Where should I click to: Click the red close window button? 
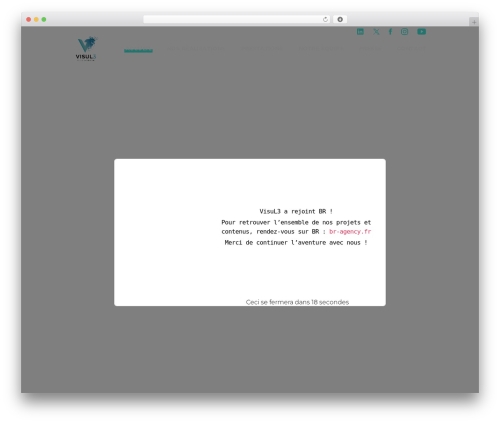[x=29, y=19]
